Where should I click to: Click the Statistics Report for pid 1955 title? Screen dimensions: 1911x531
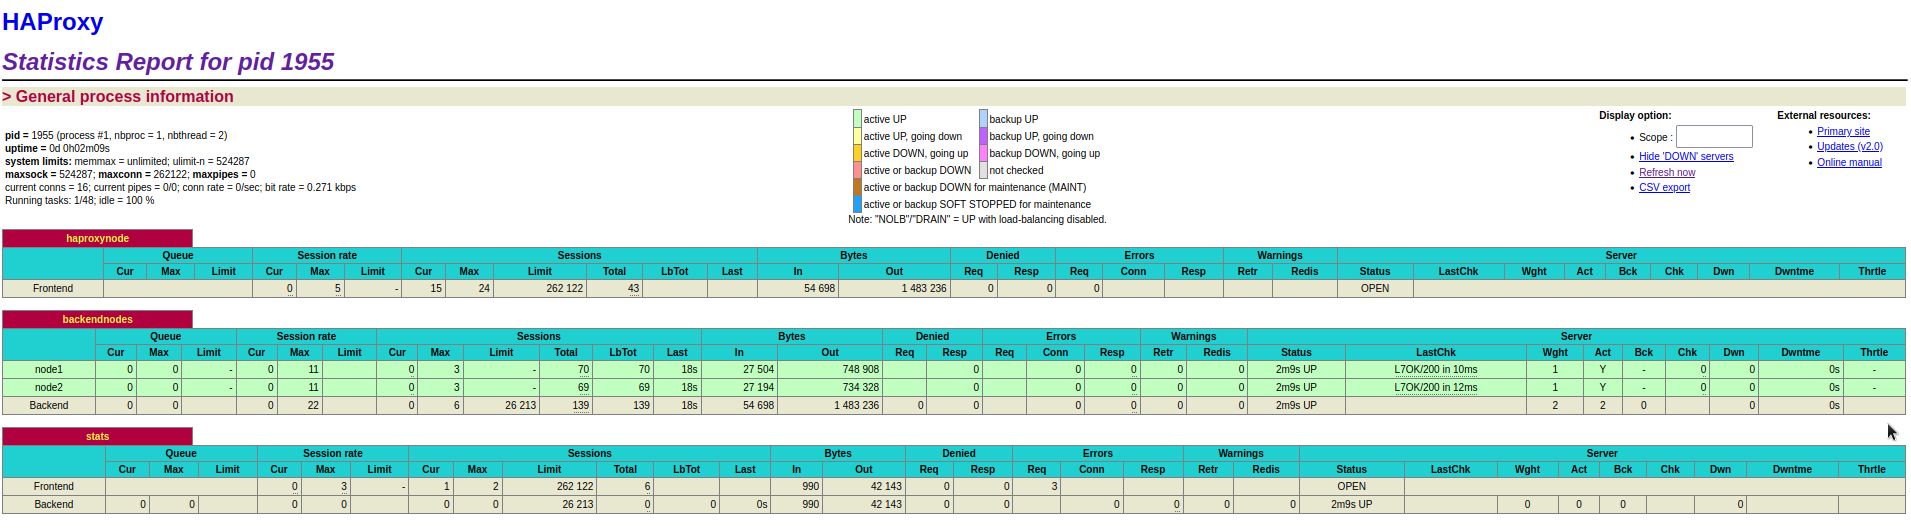(168, 62)
